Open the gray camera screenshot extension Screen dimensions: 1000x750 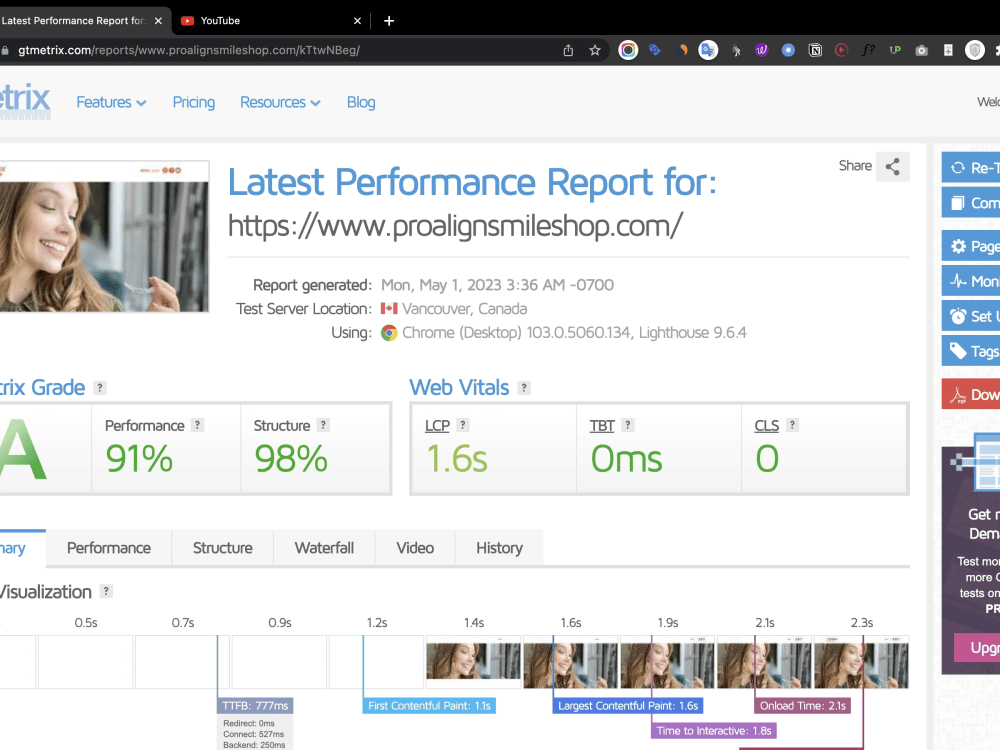[x=922, y=50]
